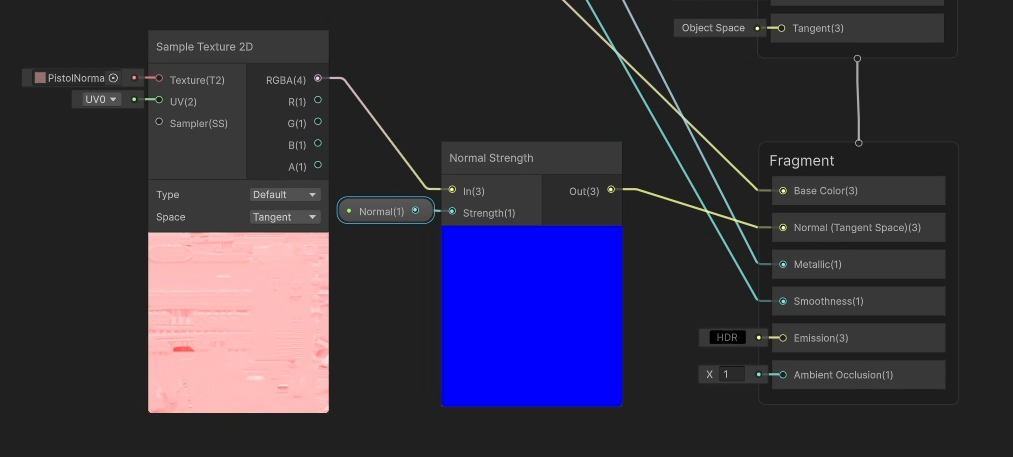Image resolution: width=1013 pixels, height=457 pixels.
Task: Click the Out(3) port on Normal Strength
Action: (x=611, y=190)
